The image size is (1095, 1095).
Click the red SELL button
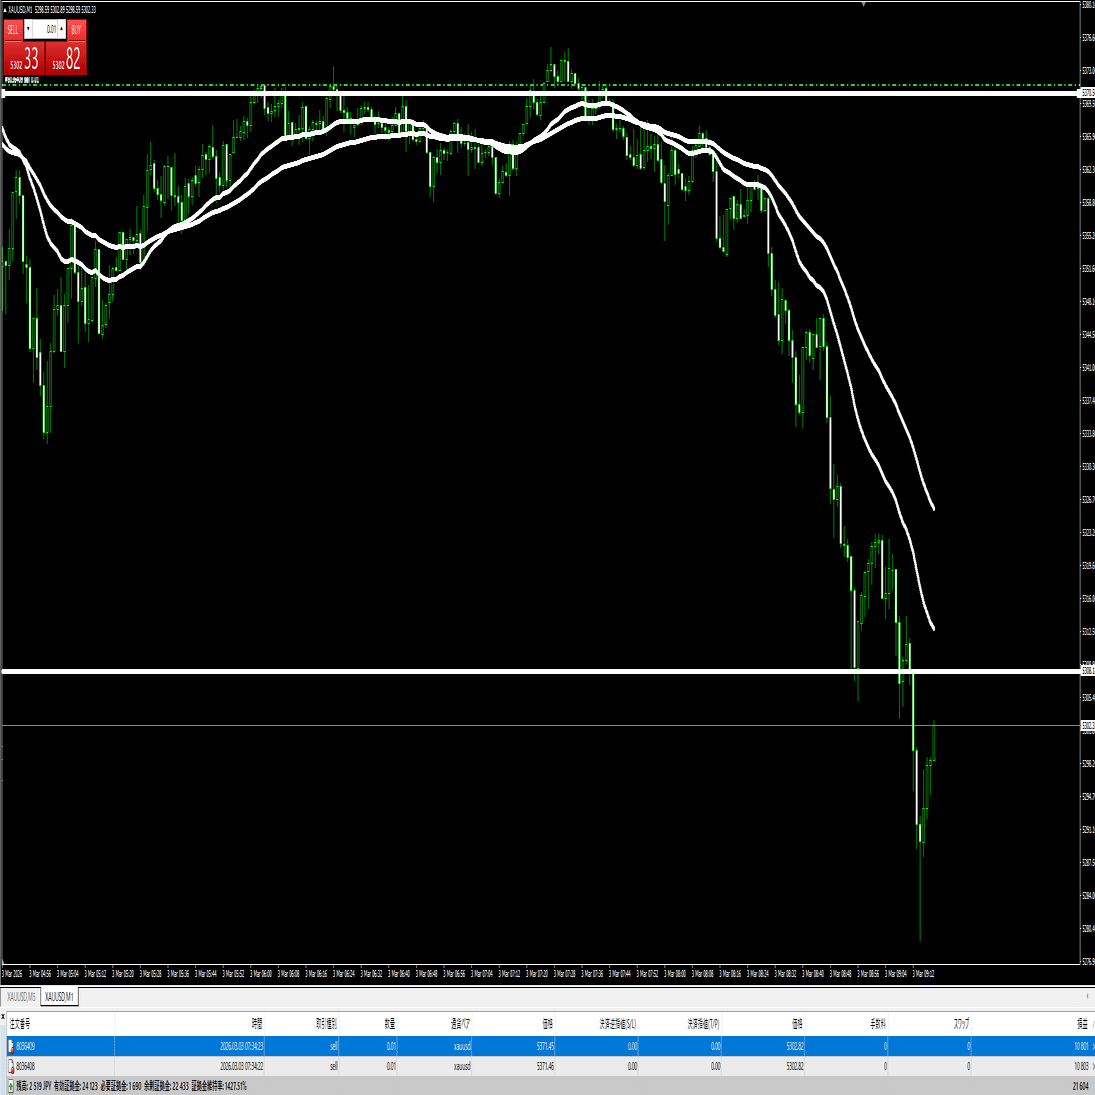click(x=13, y=29)
